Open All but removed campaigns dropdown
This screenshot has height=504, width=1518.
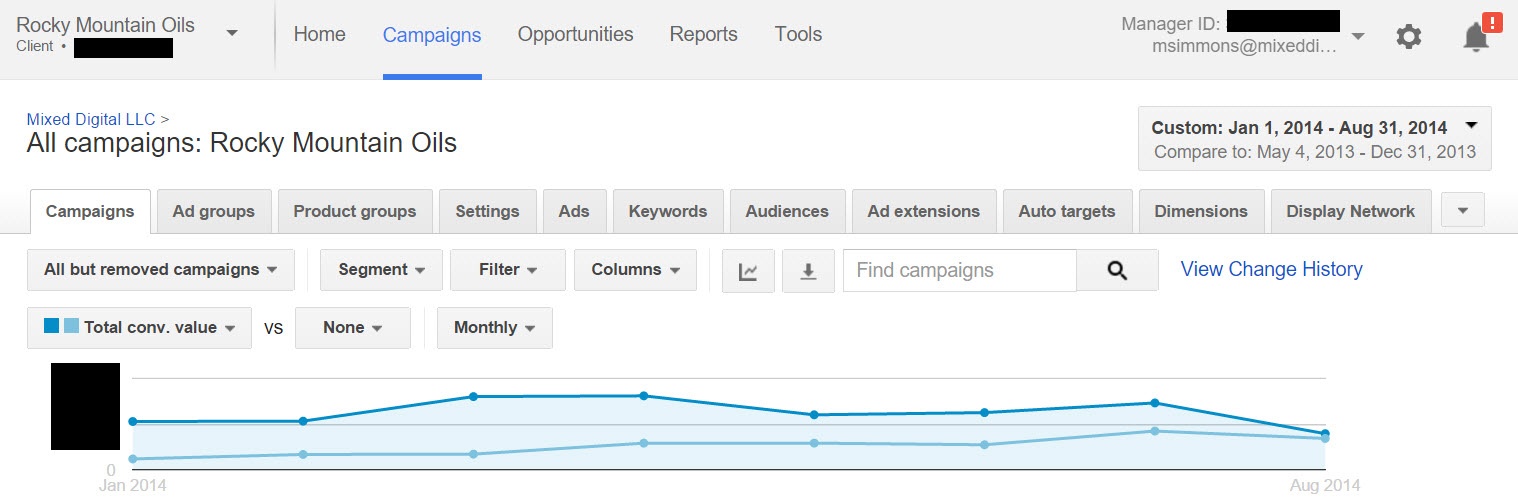coord(161,270)
